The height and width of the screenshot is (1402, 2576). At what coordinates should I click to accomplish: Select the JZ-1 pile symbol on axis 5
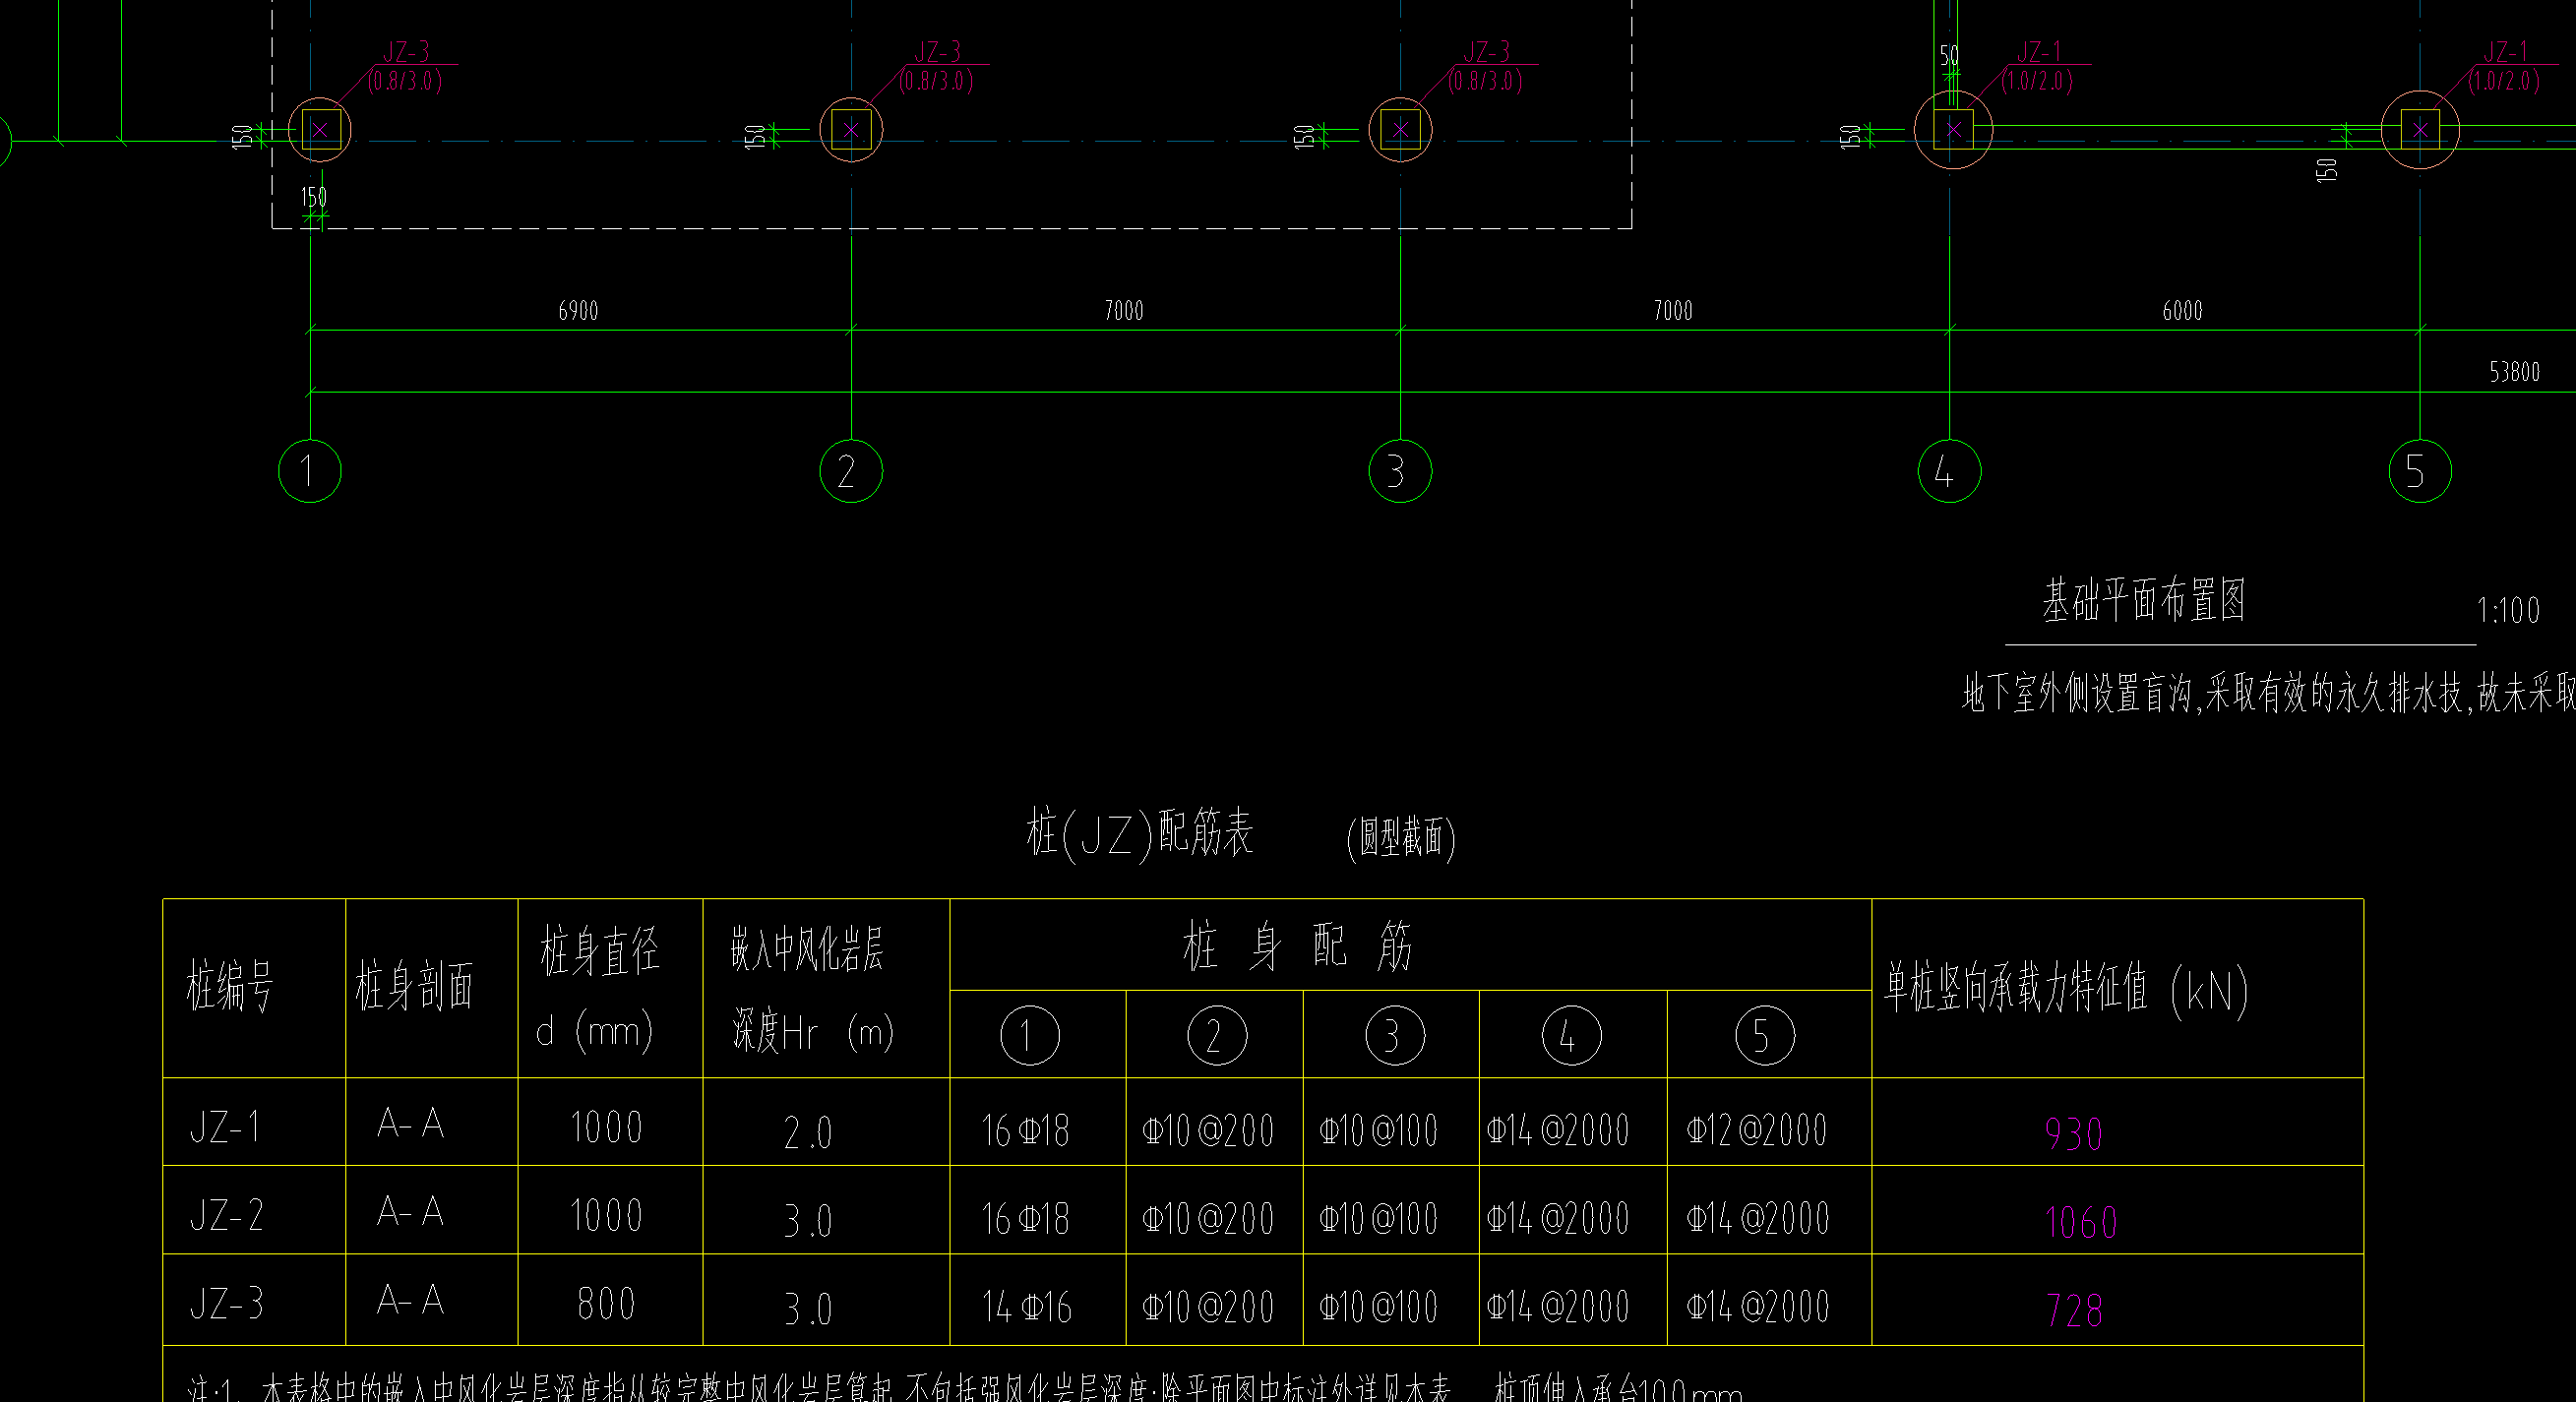[2419, 130]
